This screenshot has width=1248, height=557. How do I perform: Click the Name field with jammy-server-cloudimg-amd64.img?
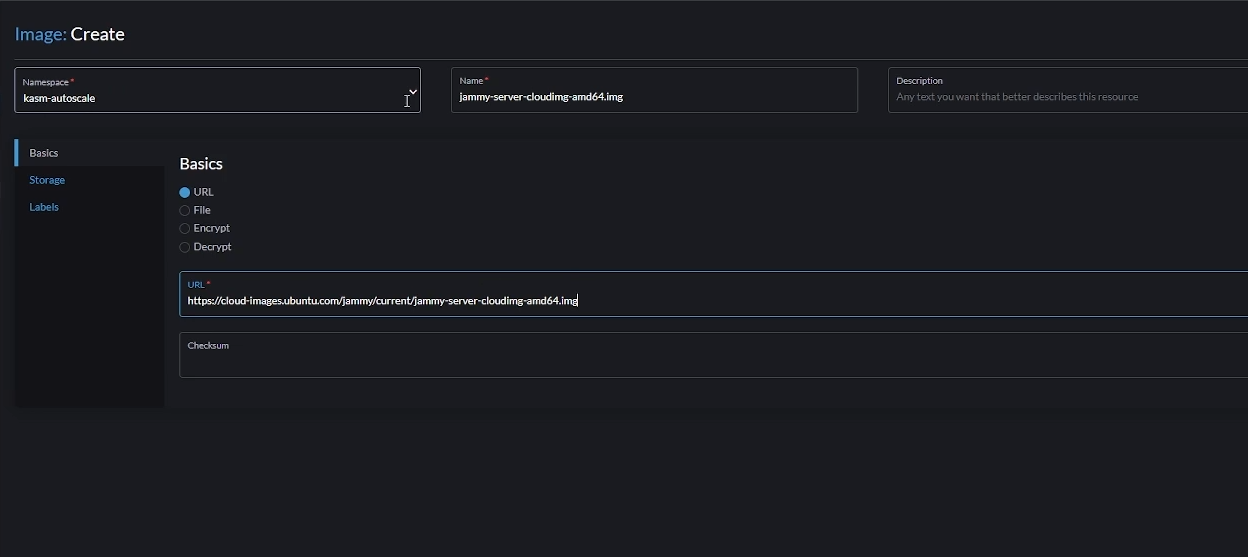coord(653,97)
